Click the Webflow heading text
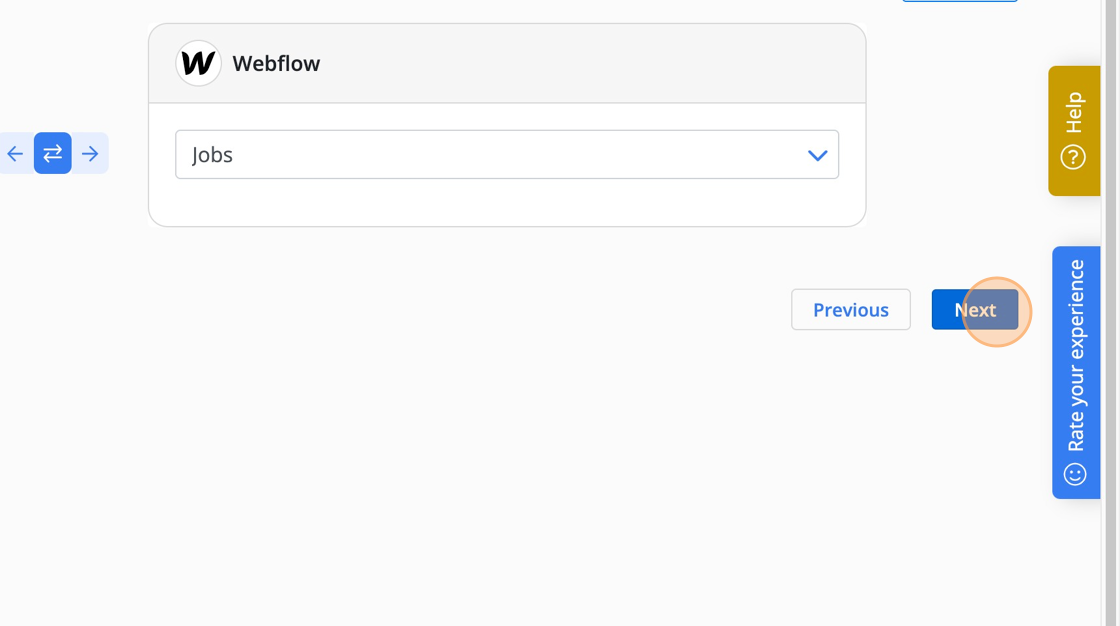The height and width of the screenshot is (626, 1120). coord(276,64)
